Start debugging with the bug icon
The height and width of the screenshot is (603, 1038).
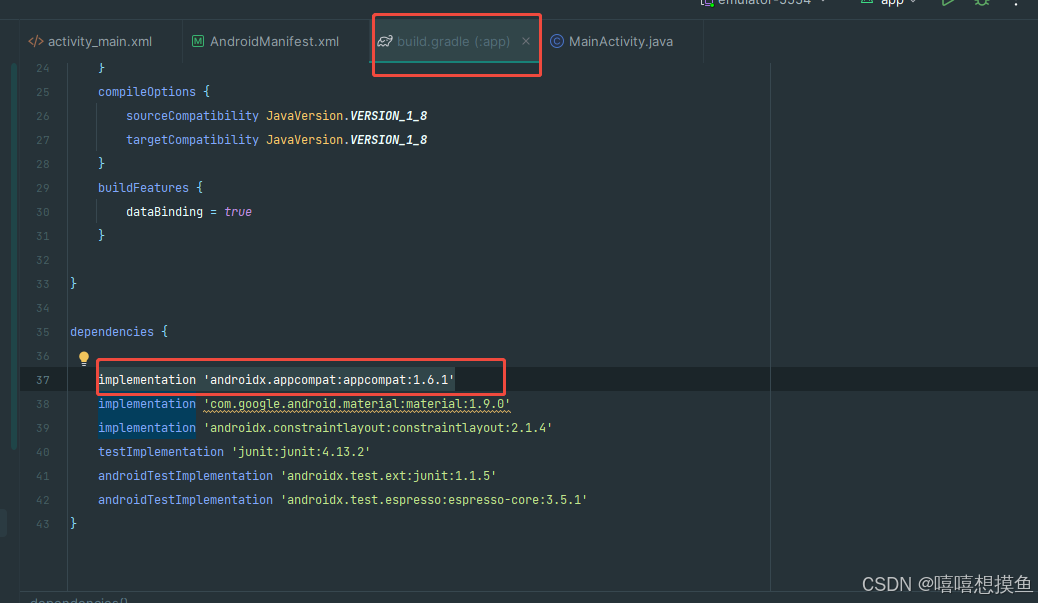point(981,4)
